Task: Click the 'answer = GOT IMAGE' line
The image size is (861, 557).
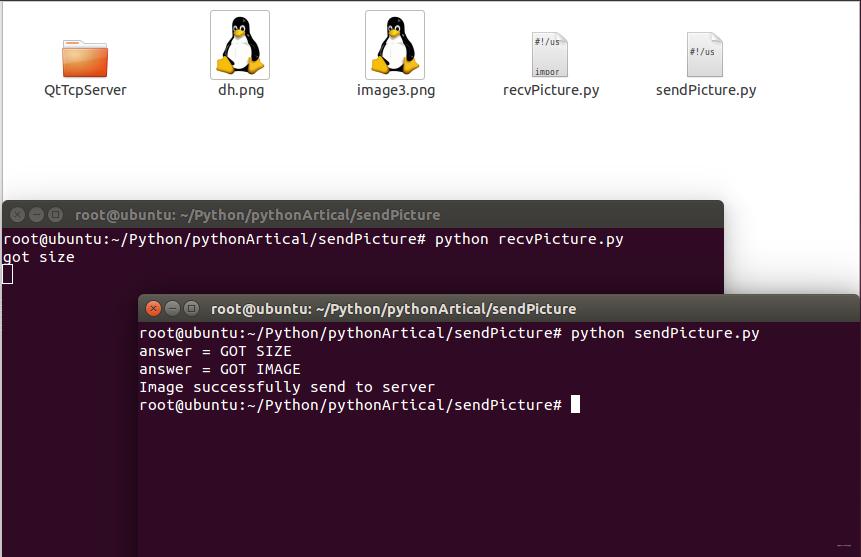Action: 220,369
